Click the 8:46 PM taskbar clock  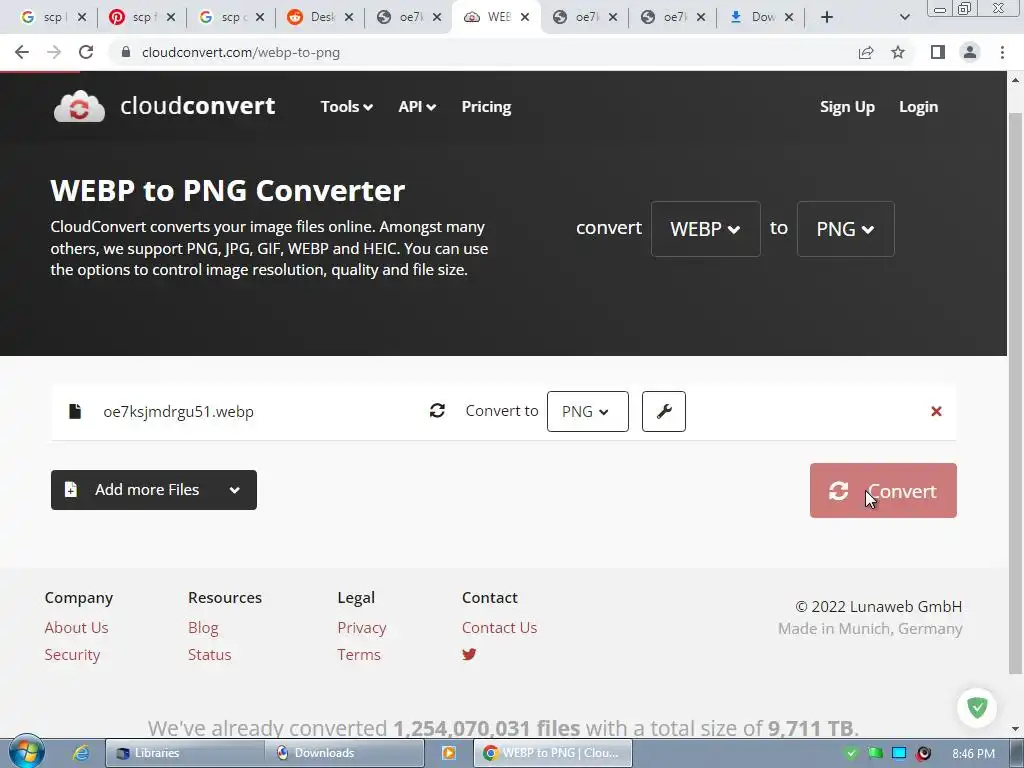click(973, 754)
